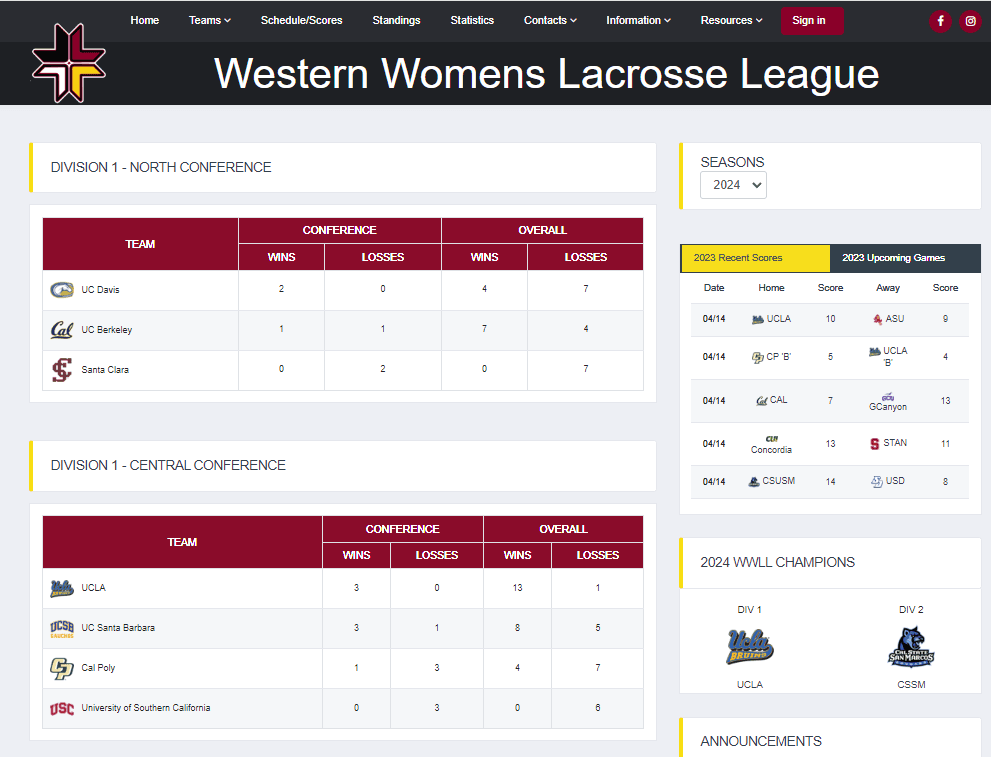Click the ASU logo in recent scores
Viewport: 991px width, 757px height.
878,319
